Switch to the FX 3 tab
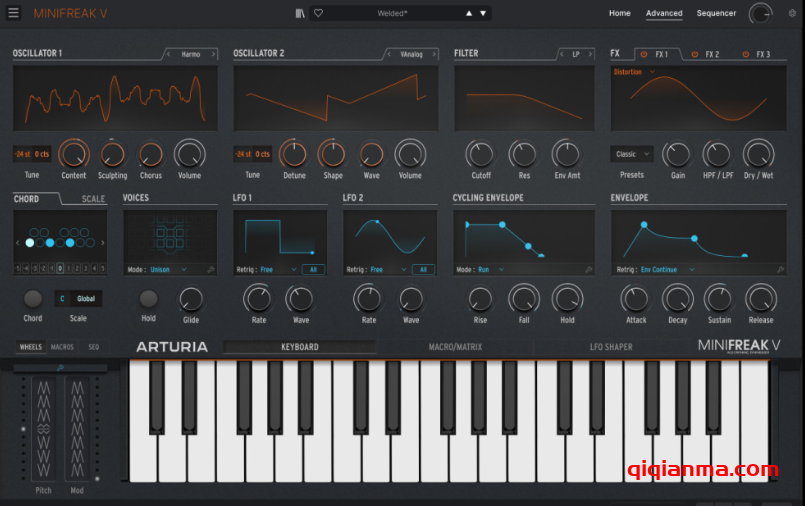 tap(763, 54)
